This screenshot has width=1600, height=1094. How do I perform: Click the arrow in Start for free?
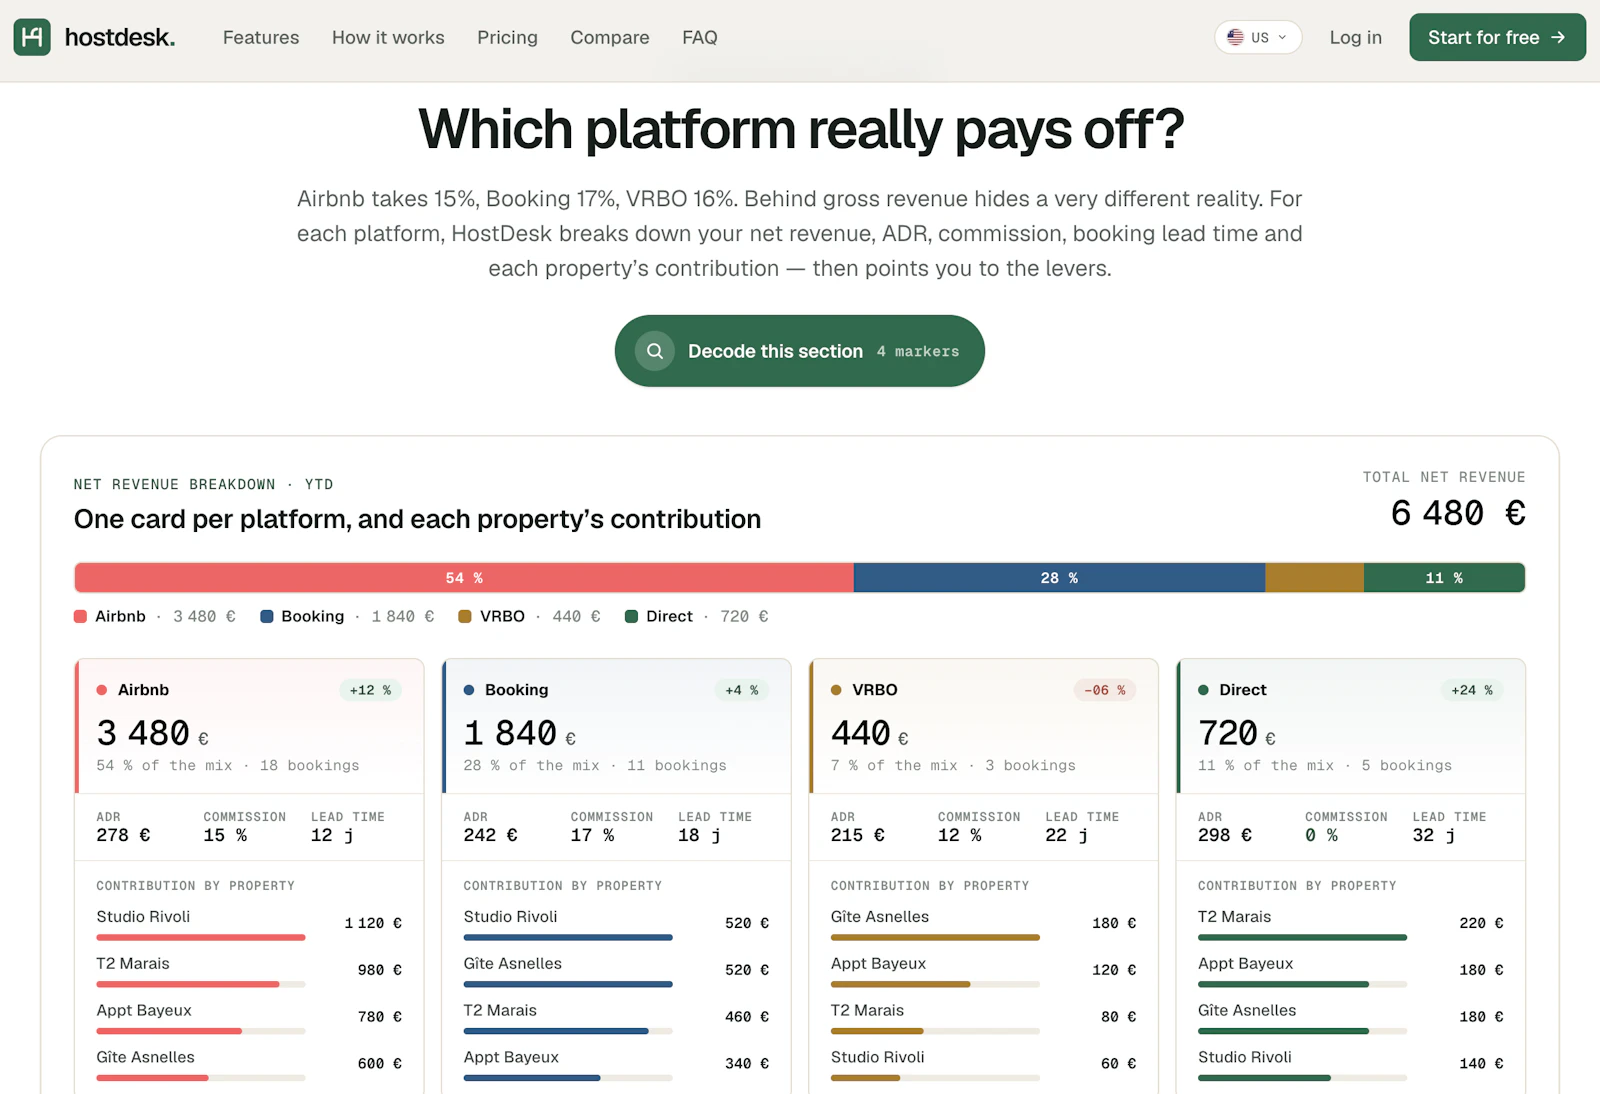[1558, 37]
